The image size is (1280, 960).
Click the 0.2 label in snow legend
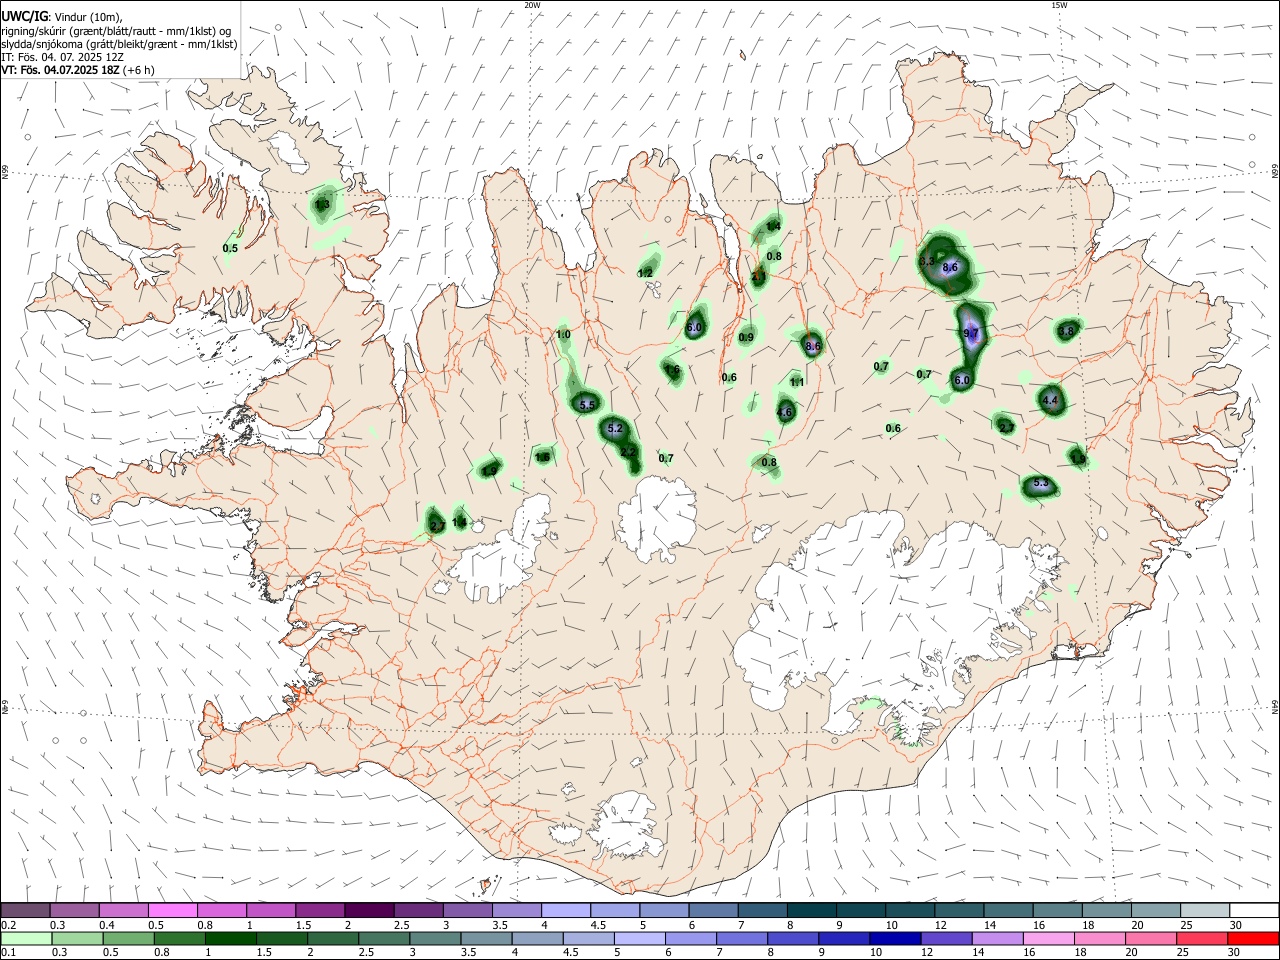click(8, 925)
